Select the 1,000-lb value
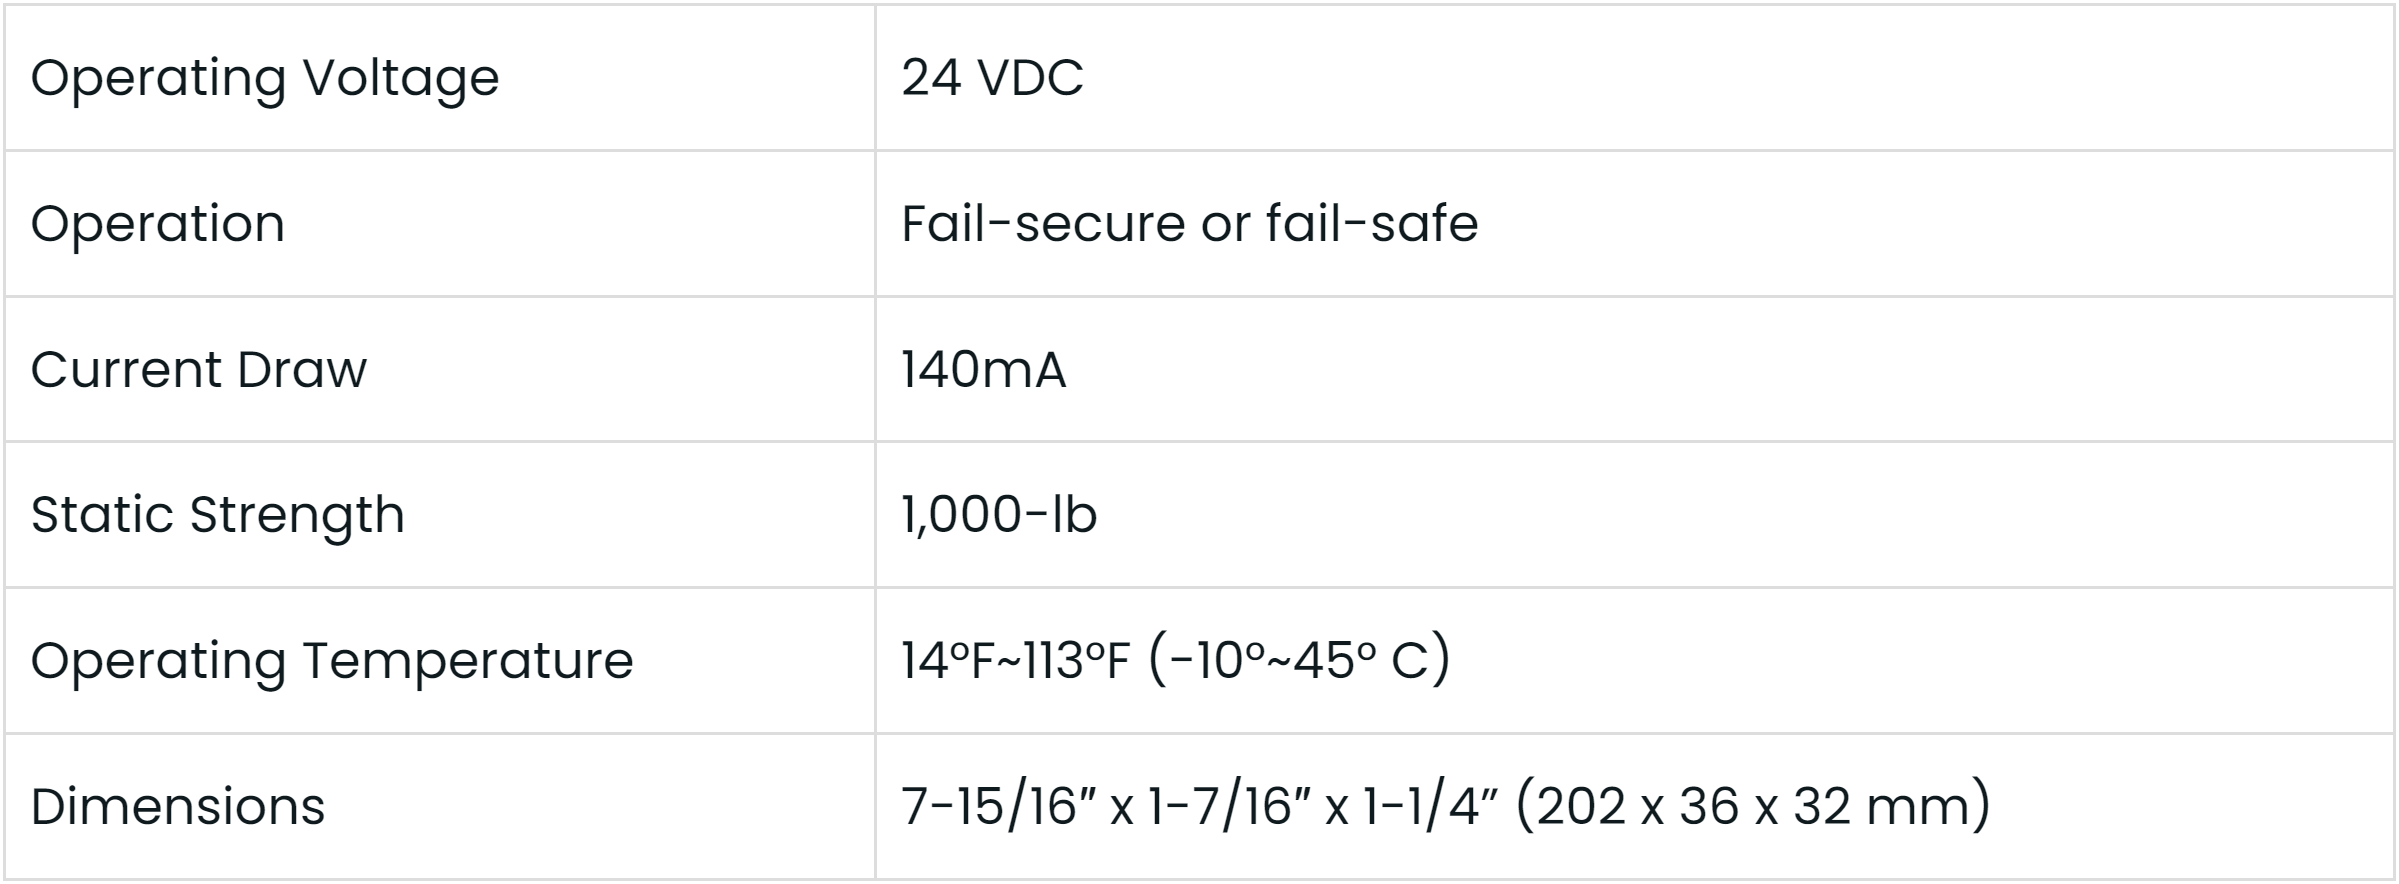The width and height of the screenshot is (2399, 884). [998, 514]
